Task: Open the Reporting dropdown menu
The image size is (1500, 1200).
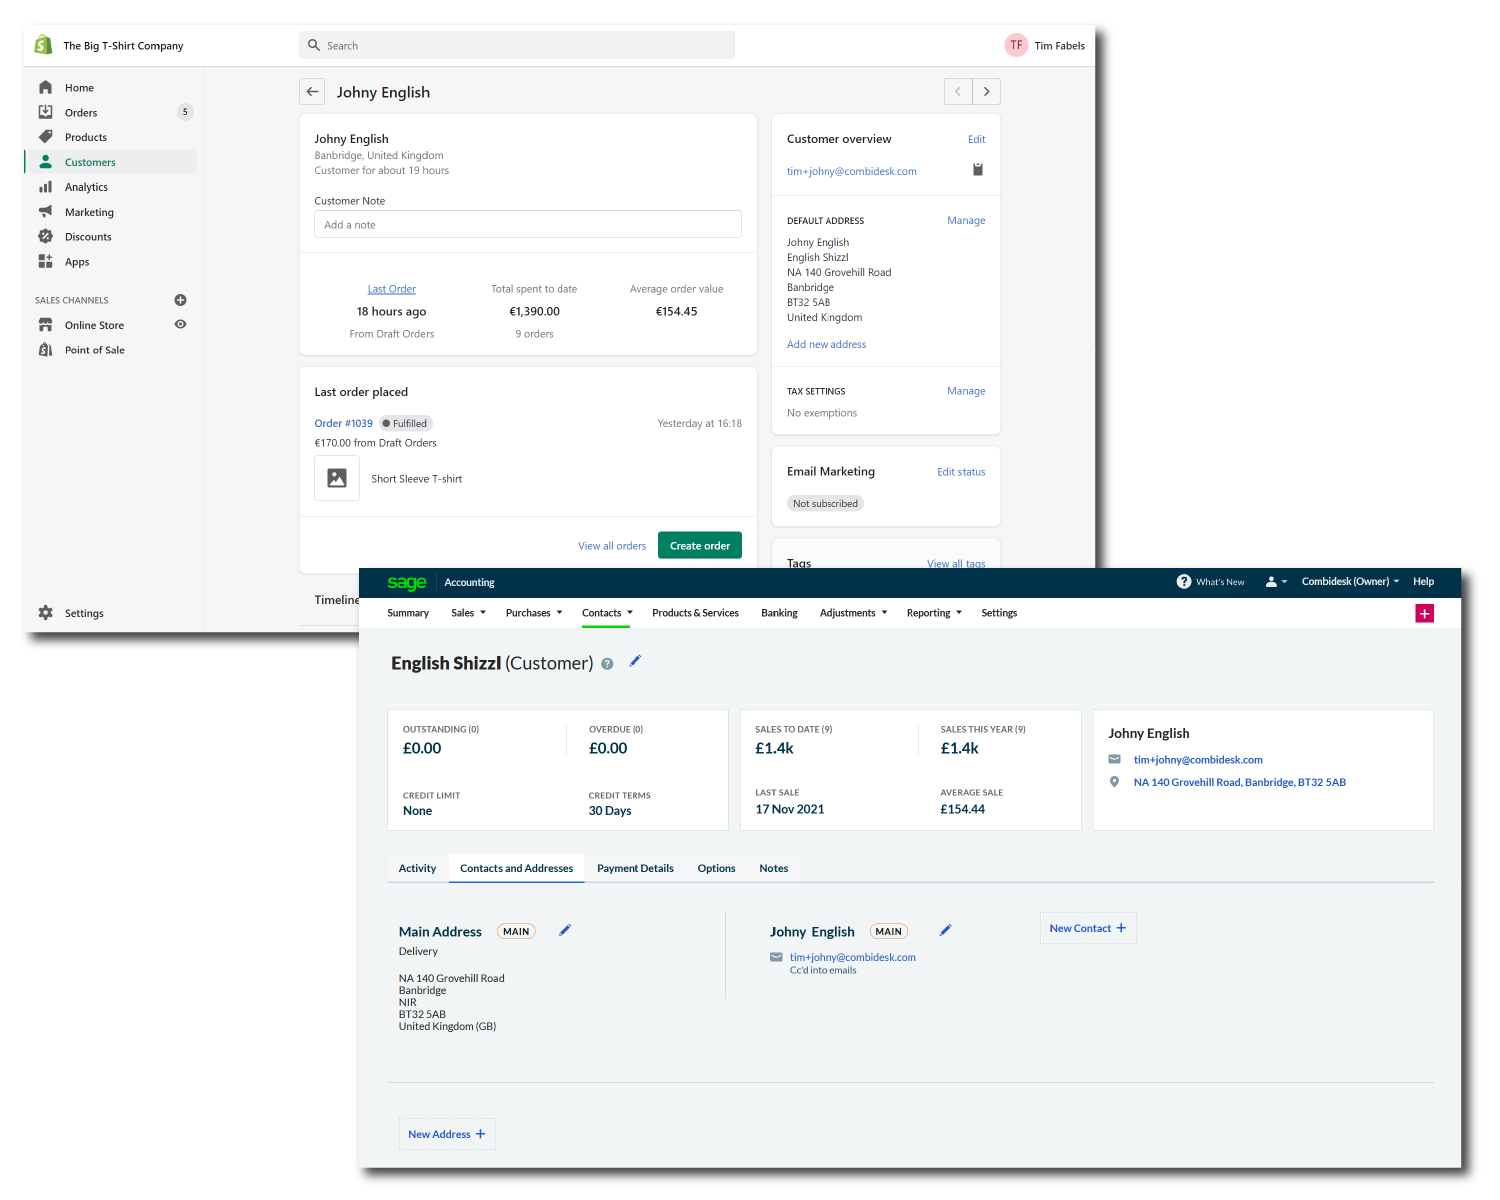Action: (x=931, y=612)
